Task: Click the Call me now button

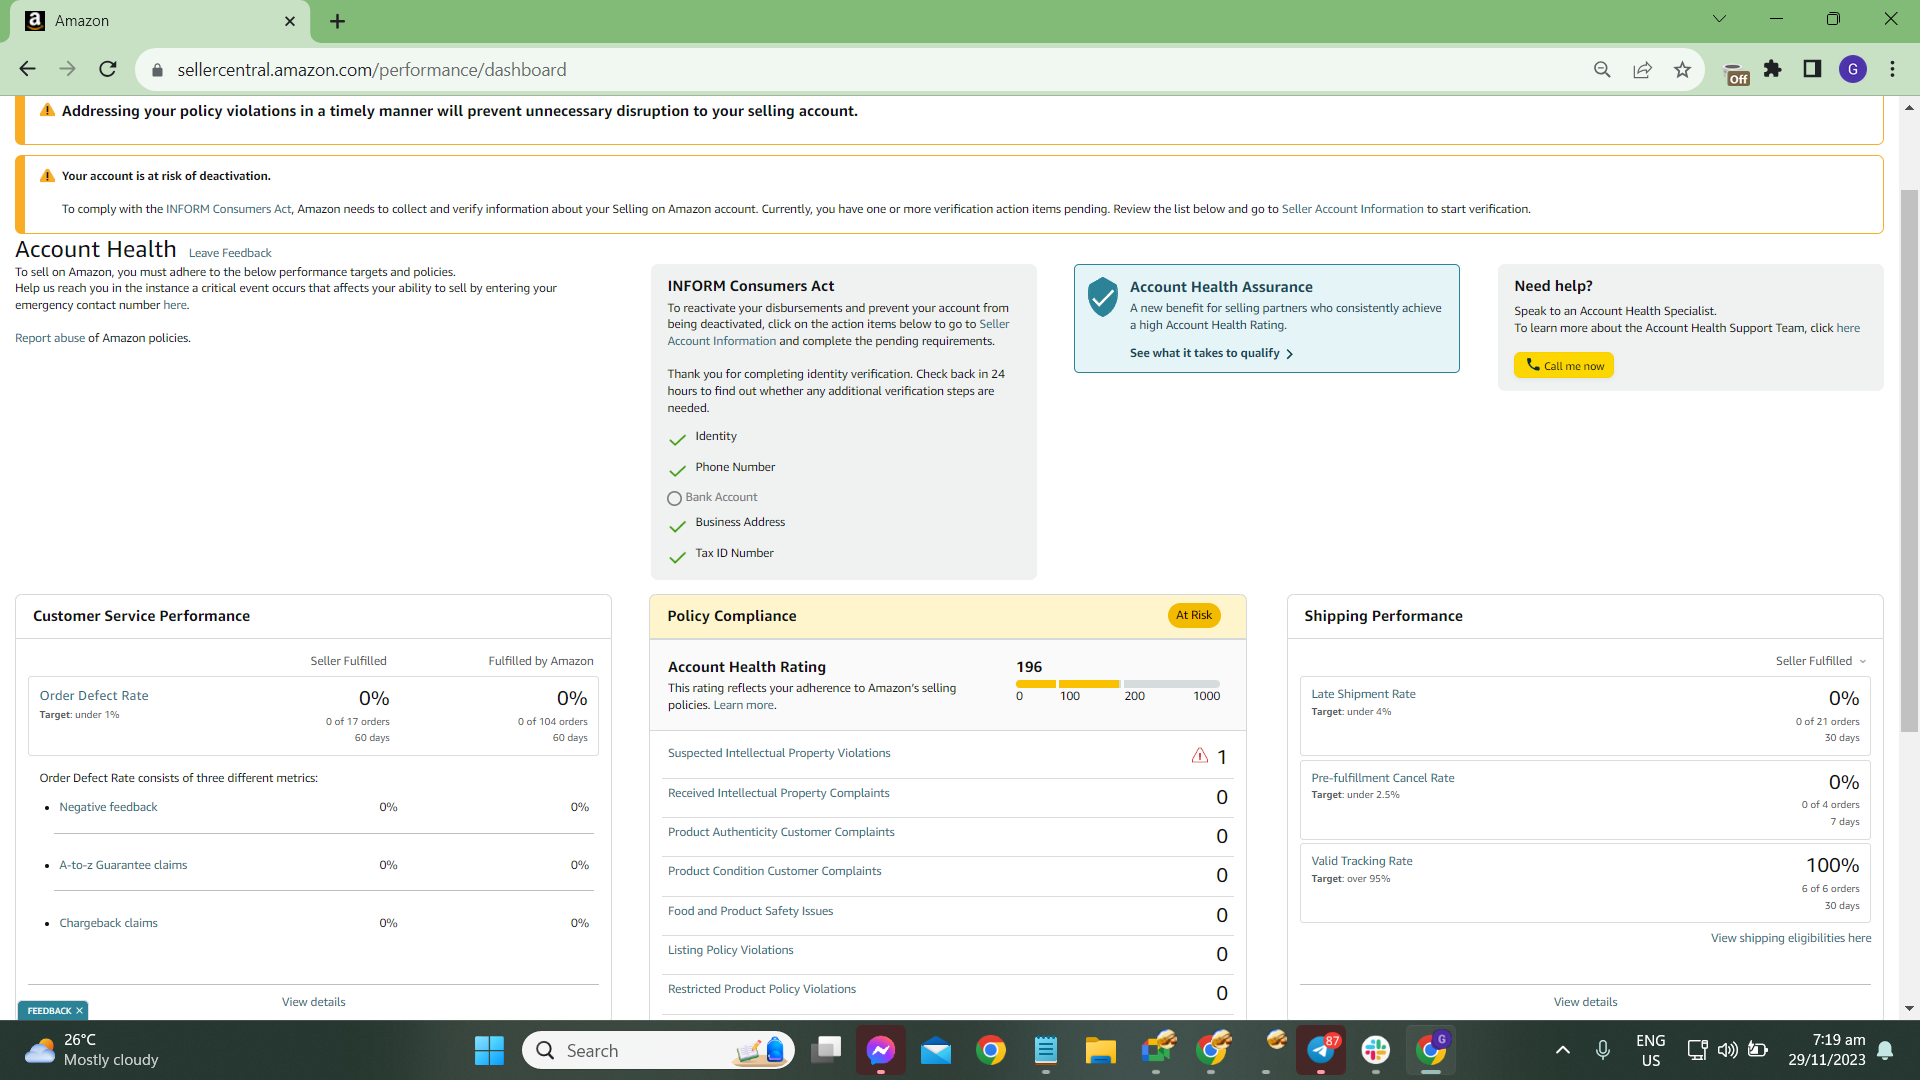Action: tap(1564, 365)
